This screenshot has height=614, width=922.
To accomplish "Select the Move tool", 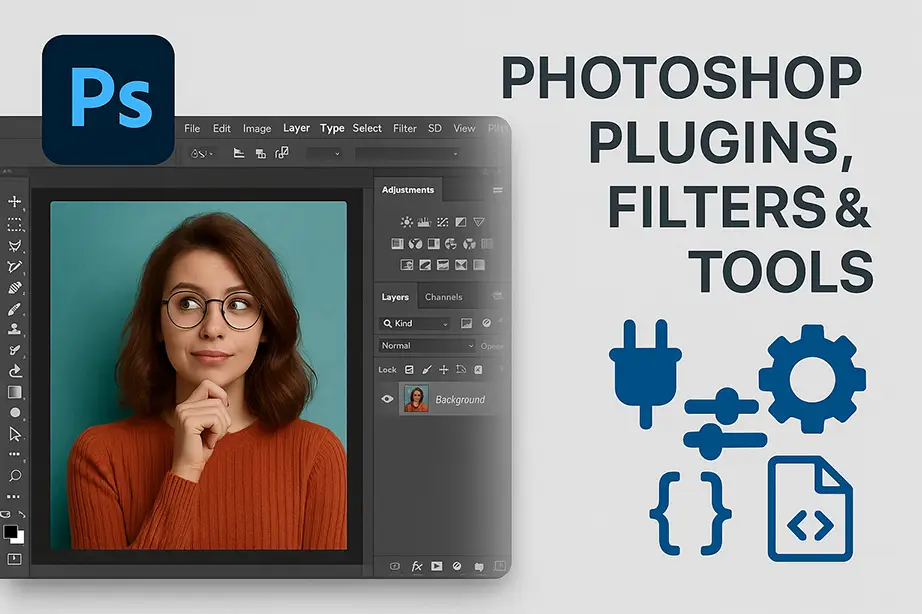I will (x=15, y=202).
